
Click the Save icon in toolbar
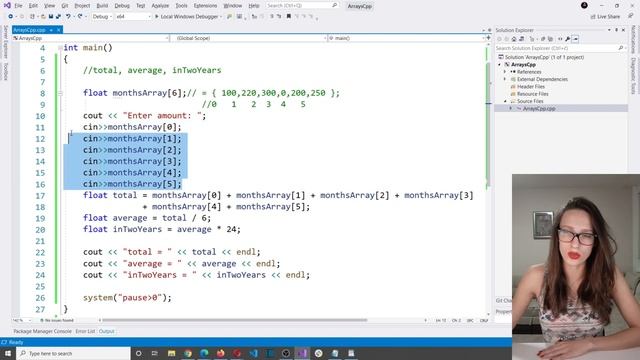point(51,17)
